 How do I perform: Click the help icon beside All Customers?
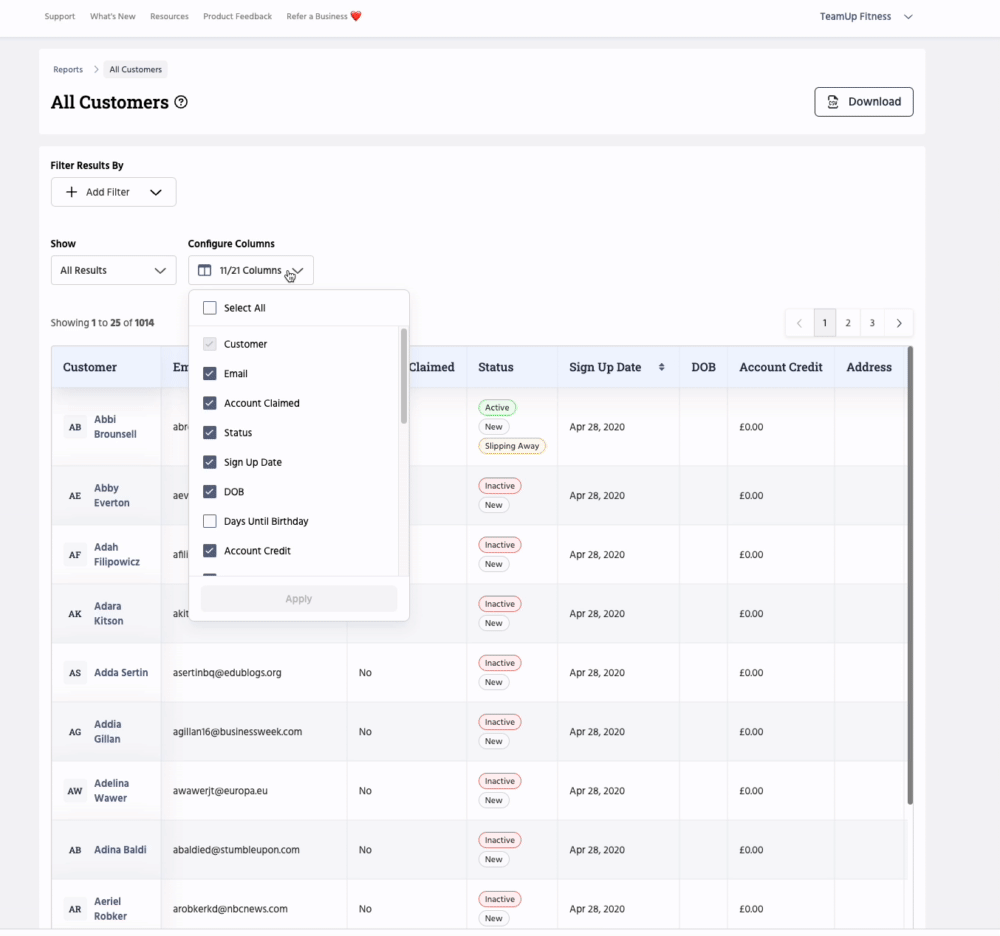181,102
